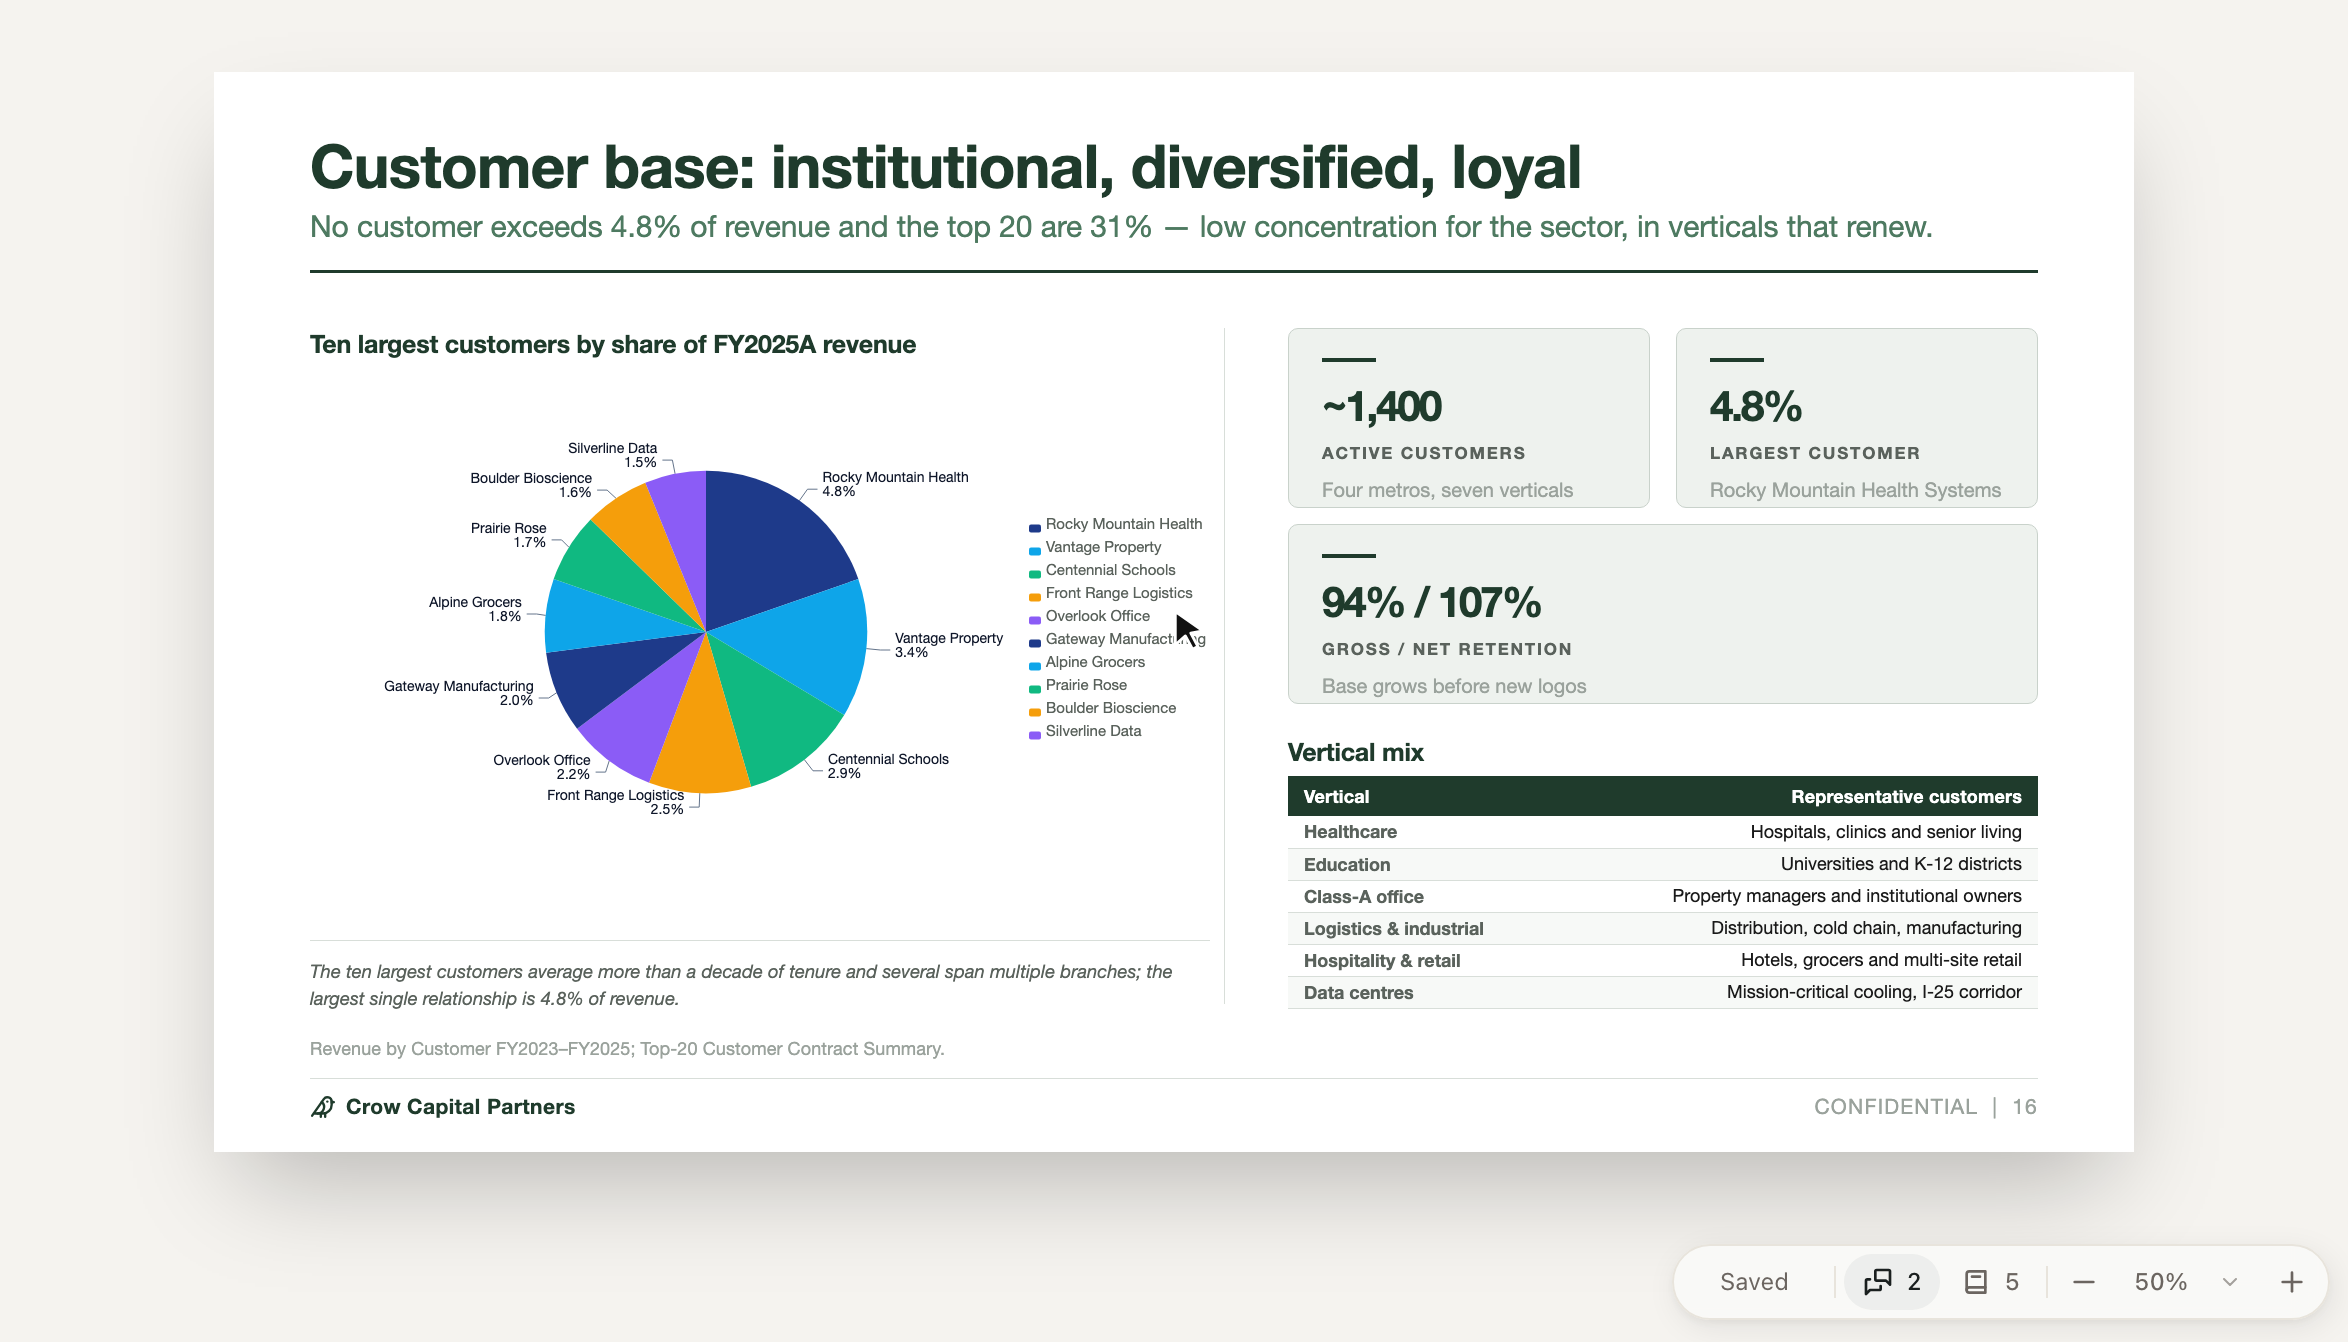
Task: Click the Silverline Data legend entry
Action: tap(1085, 731)
